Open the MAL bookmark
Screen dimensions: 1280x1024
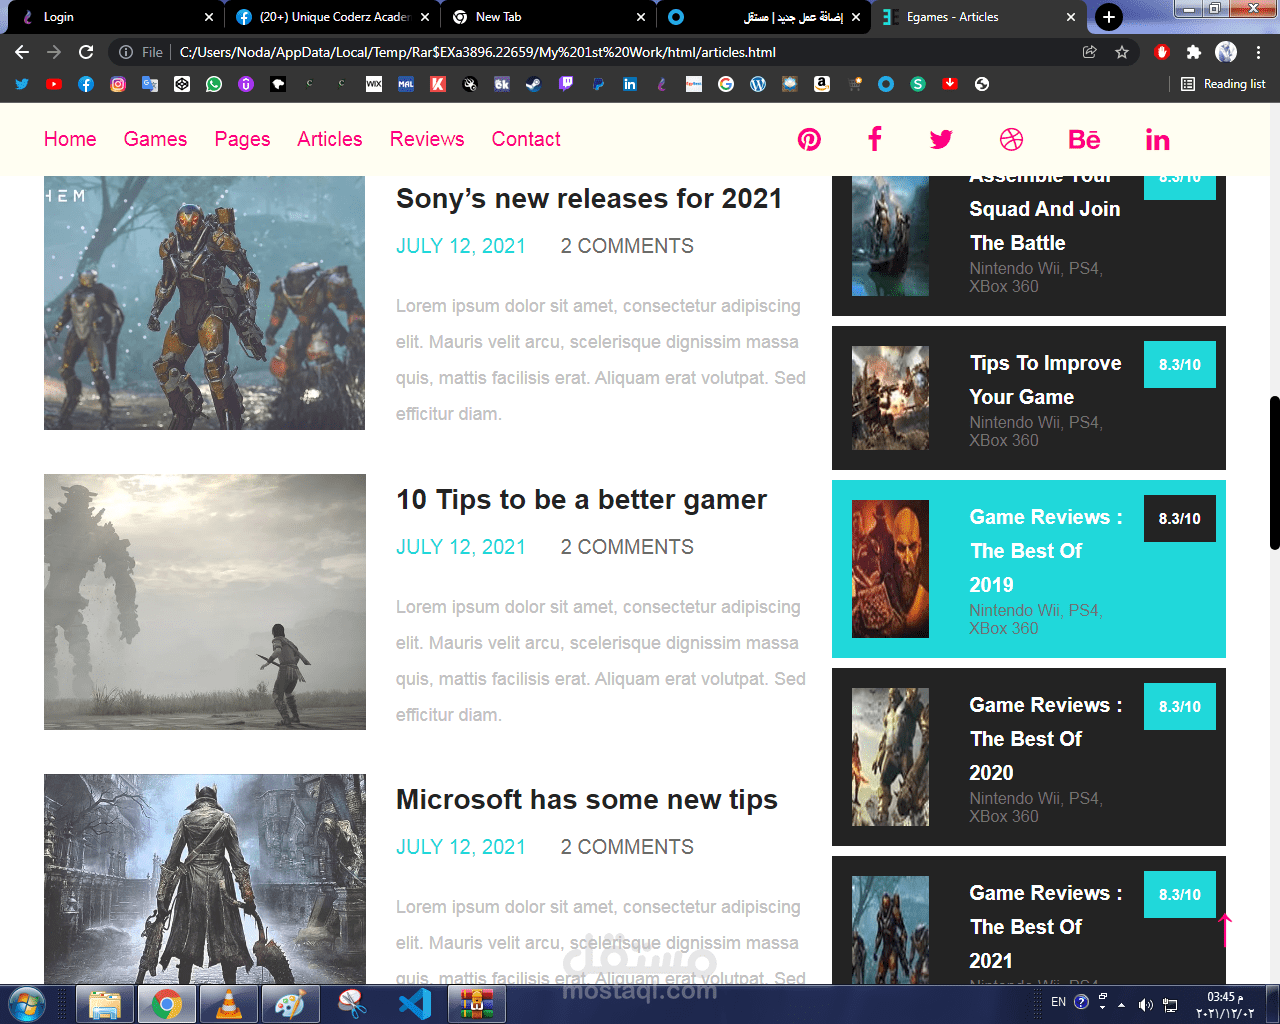406,84
